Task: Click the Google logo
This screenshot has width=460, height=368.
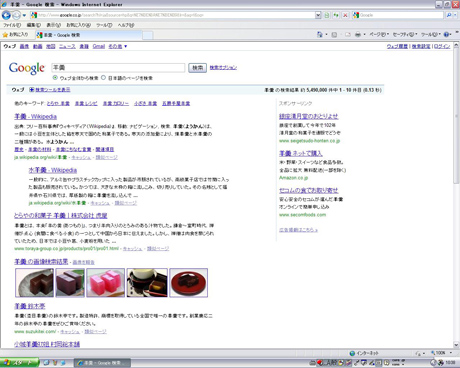Action: click(x=27, y=68)
